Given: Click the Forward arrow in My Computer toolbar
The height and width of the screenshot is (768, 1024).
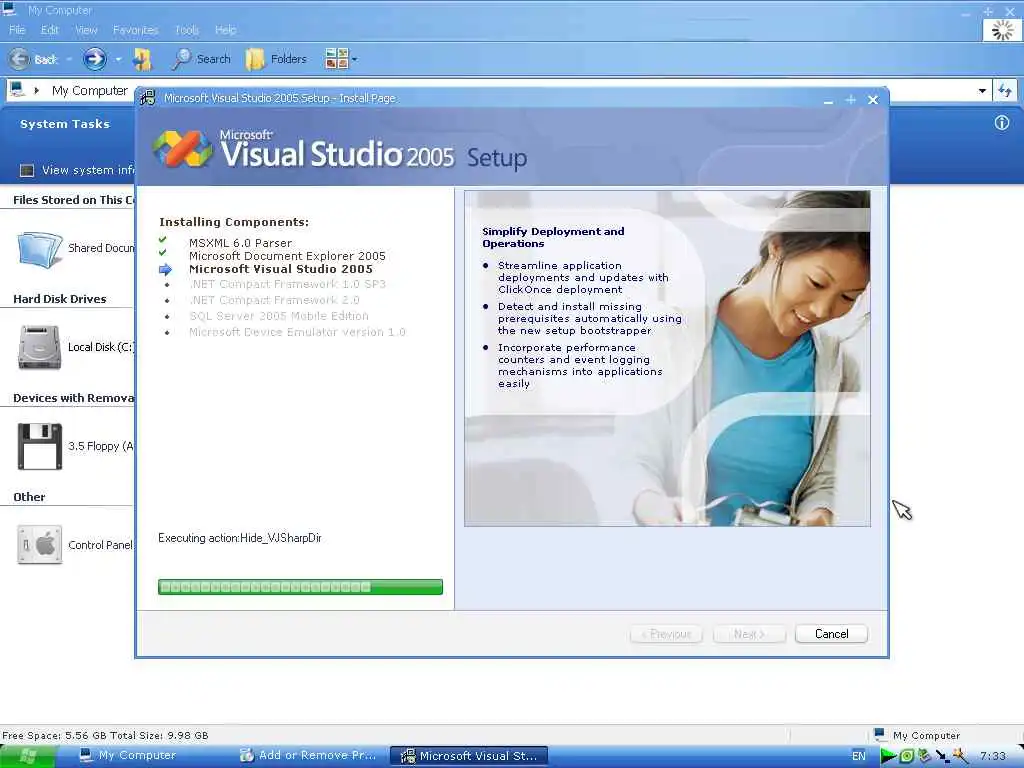Looking at the screenshot, I should tap(95, 59).
